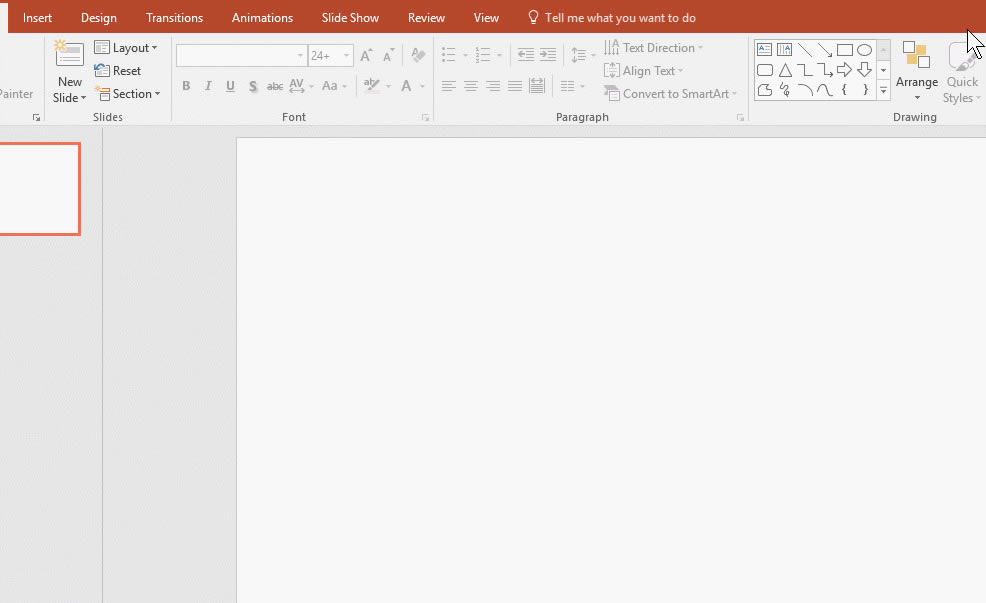Select the Freeform shape tool
Viewport: 986px width, 603px height.
tap(764, 90)
